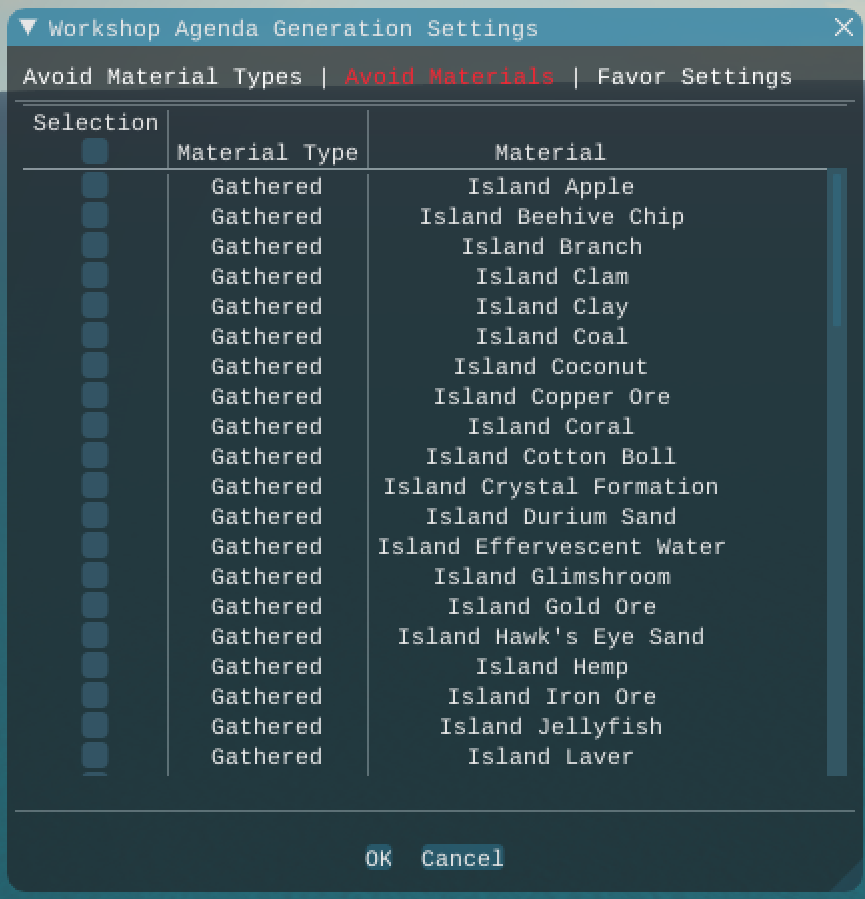The image size is (865, 899).
Task: Check the box for Island Copper Ore
Action: click(95, 396)
